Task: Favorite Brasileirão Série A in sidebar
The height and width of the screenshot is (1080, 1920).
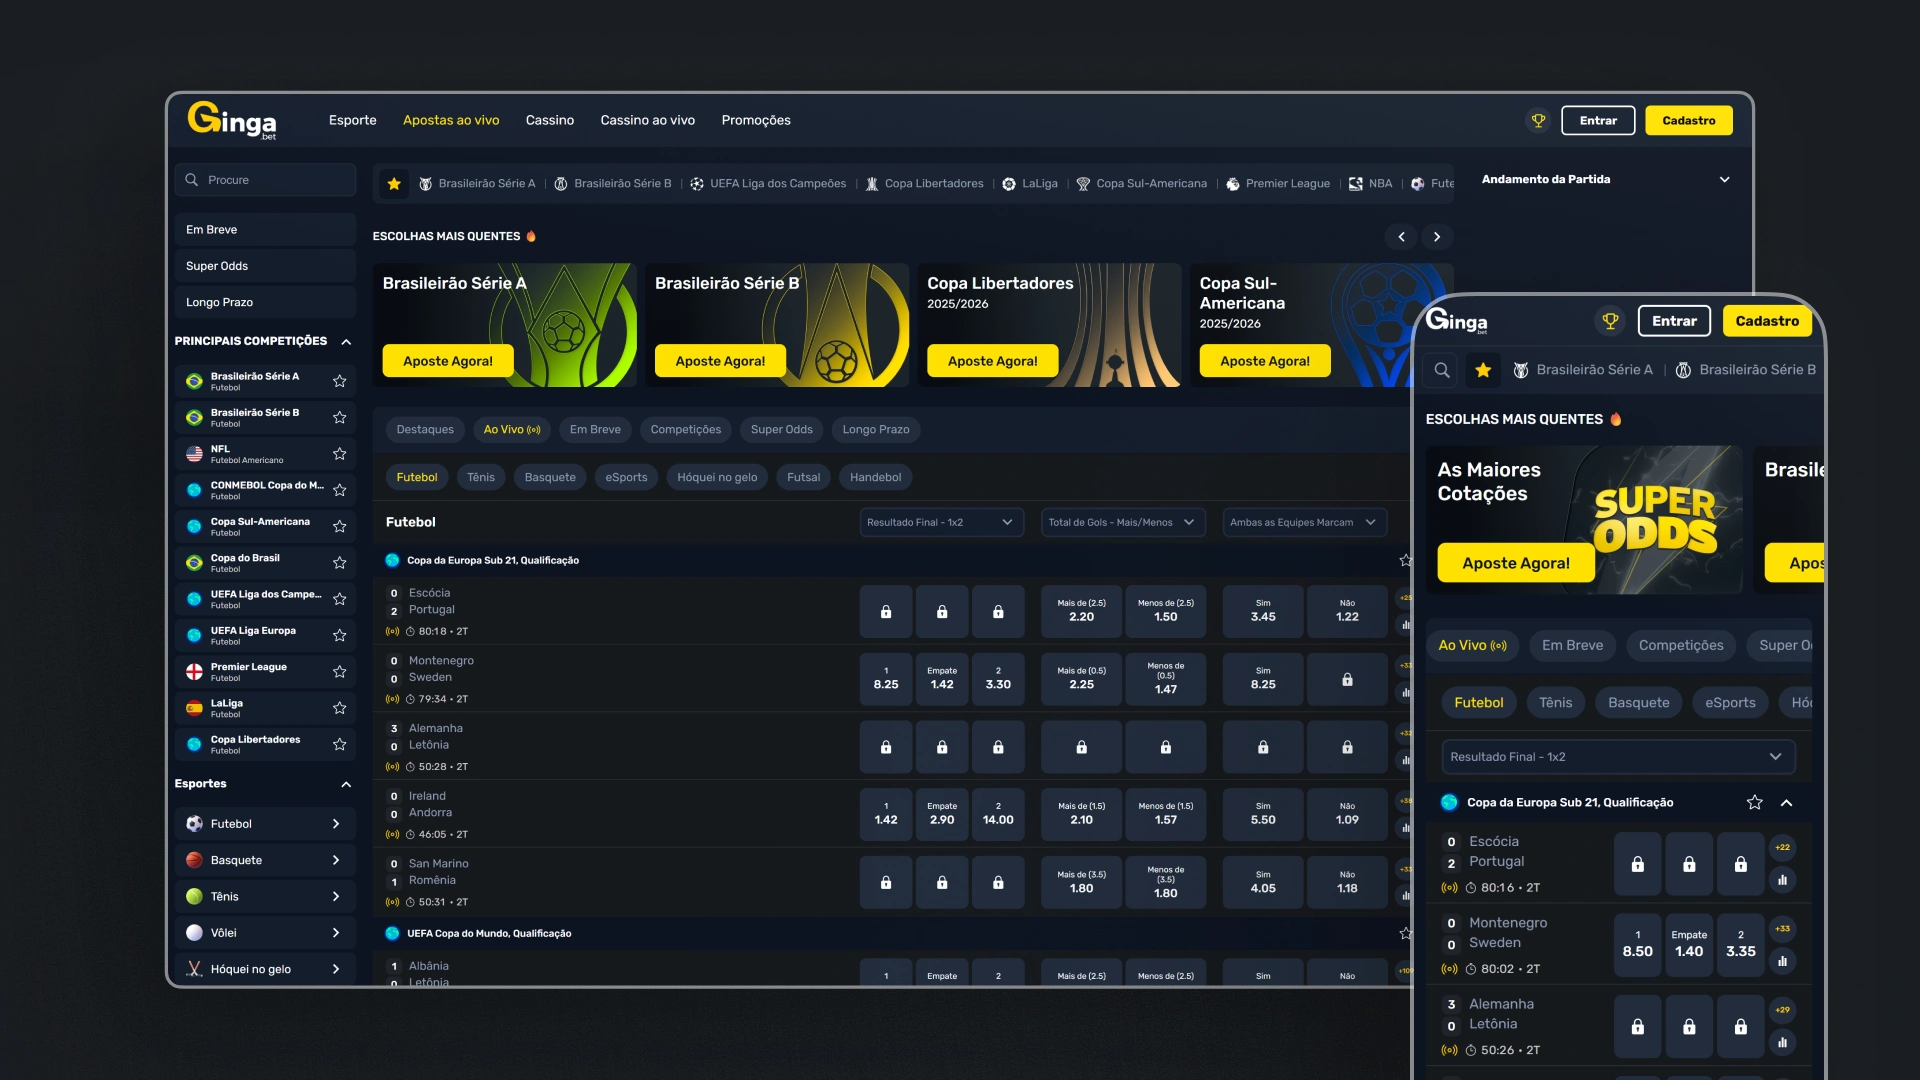Action: 340,381
